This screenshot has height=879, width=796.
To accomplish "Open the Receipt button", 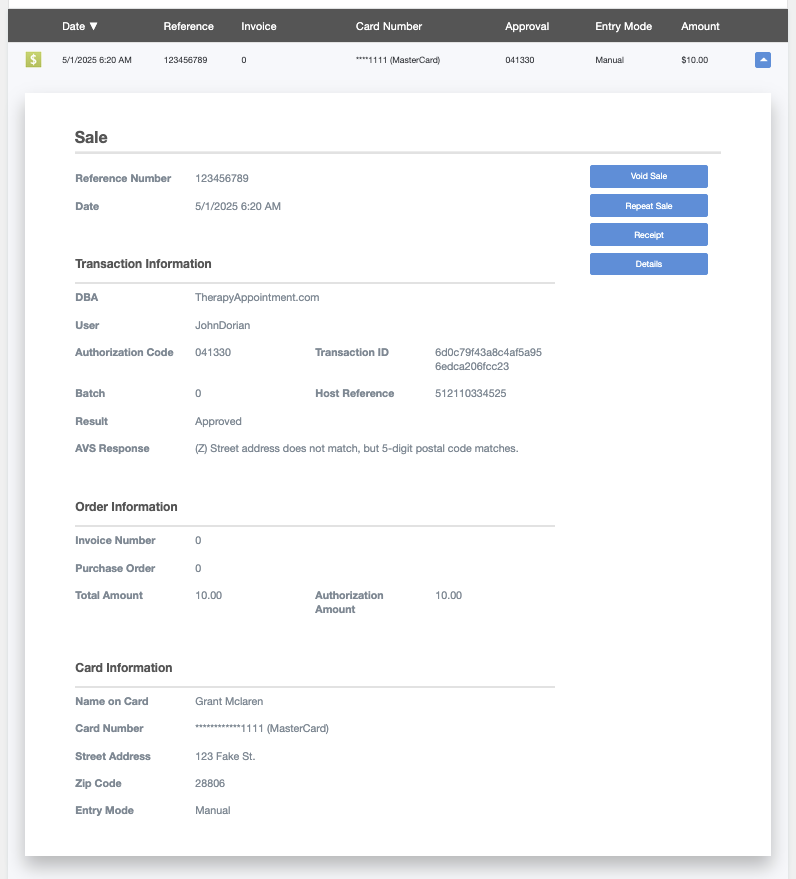I will point(649,235).
